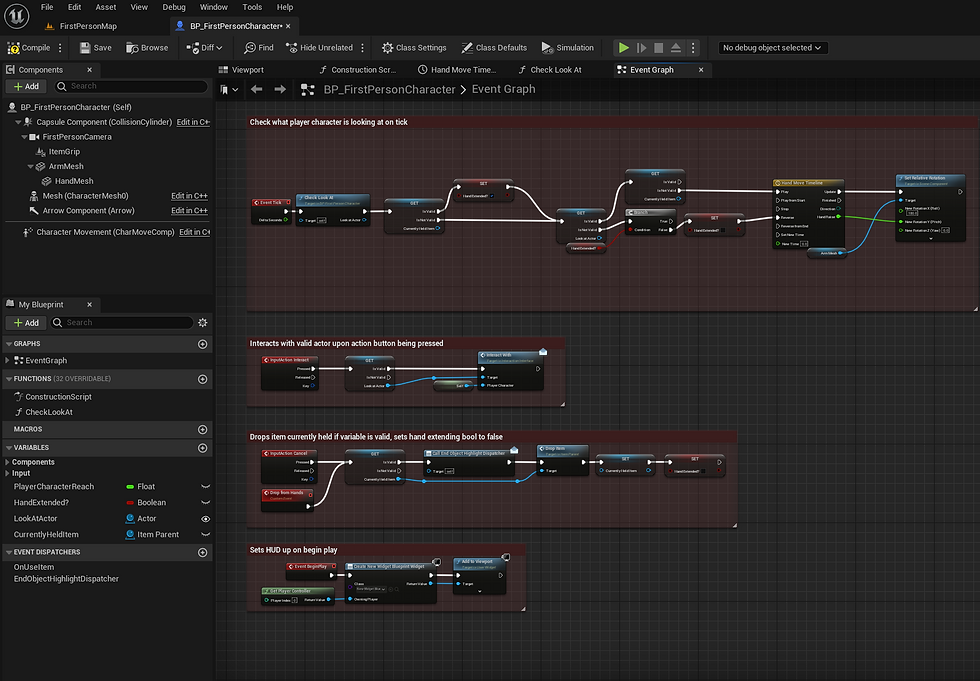Click Edit in C++ for Mesh (CharacterMesh0)
980x681 pixels.
point(189,196)
